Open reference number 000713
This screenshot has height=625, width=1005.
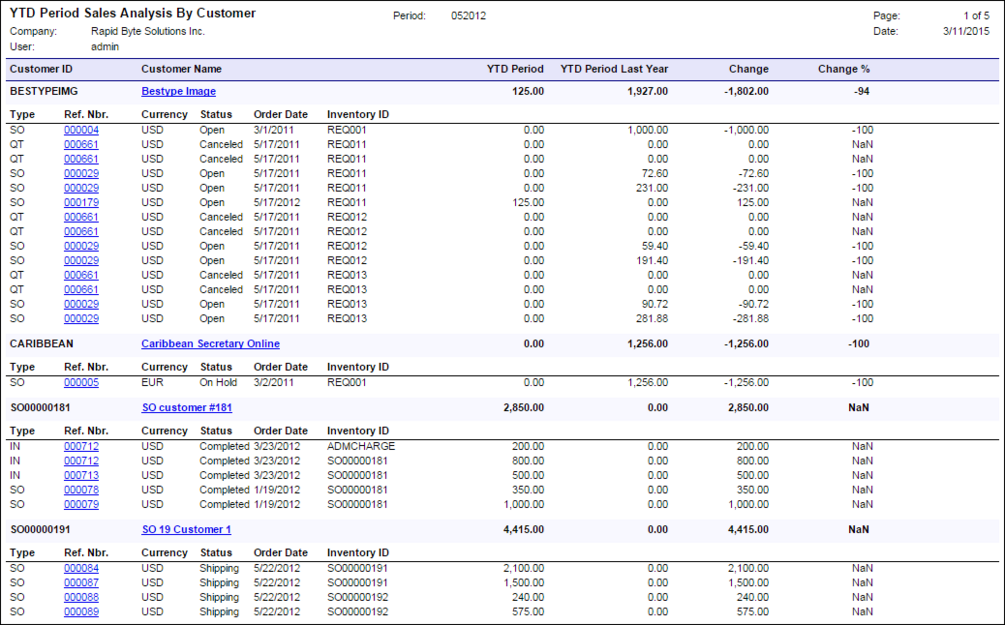81,476
